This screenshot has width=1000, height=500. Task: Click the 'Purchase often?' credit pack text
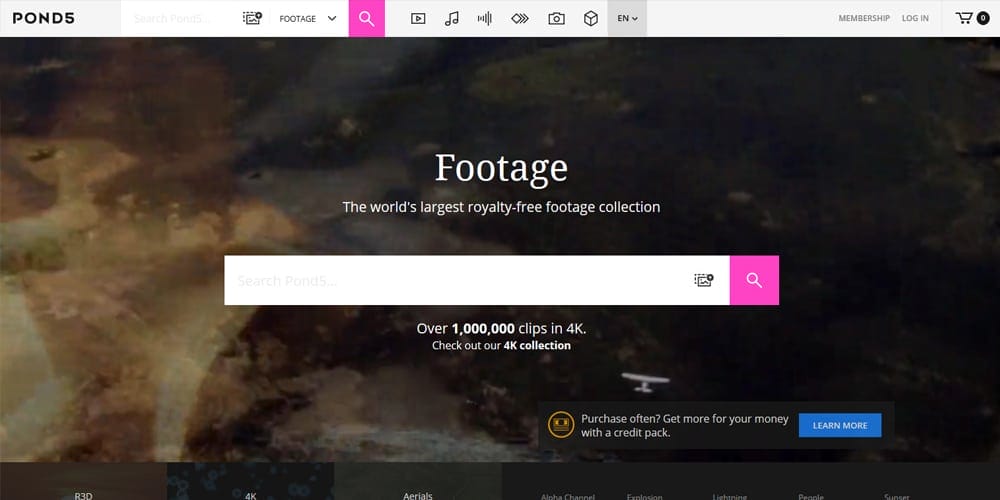684,425
